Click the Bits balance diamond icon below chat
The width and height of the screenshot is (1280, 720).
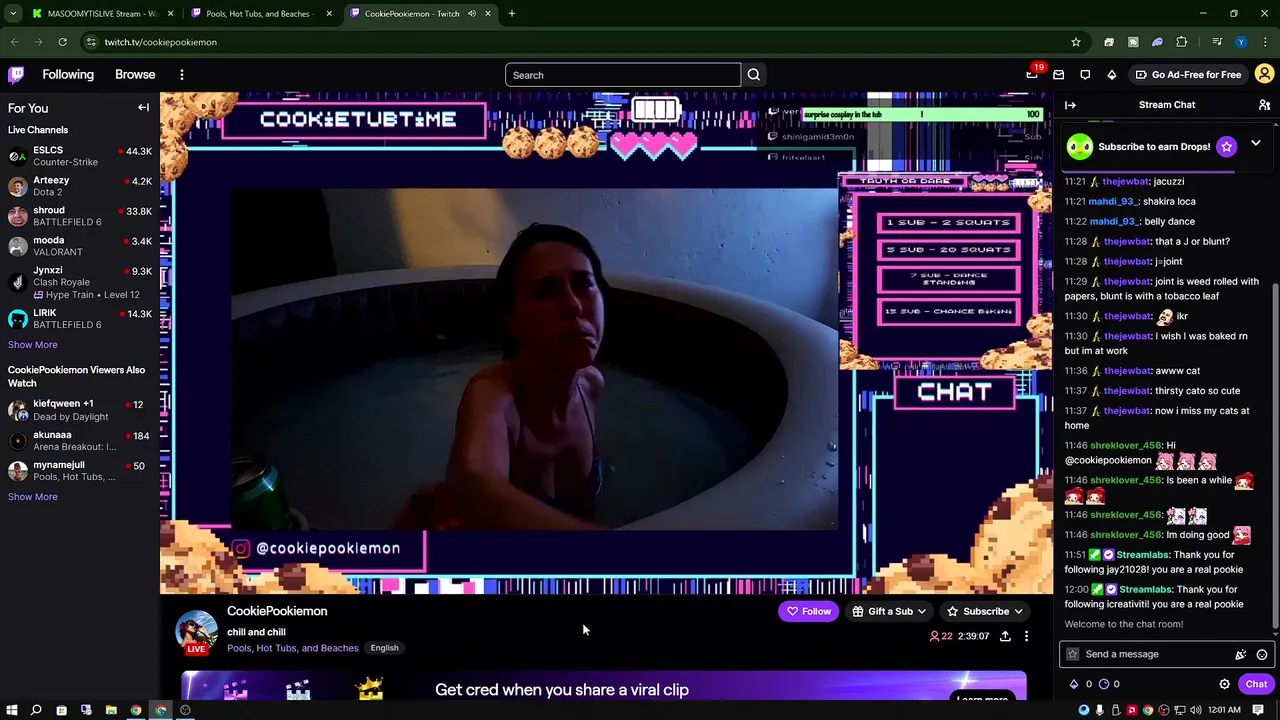[x=1074, y=684]
